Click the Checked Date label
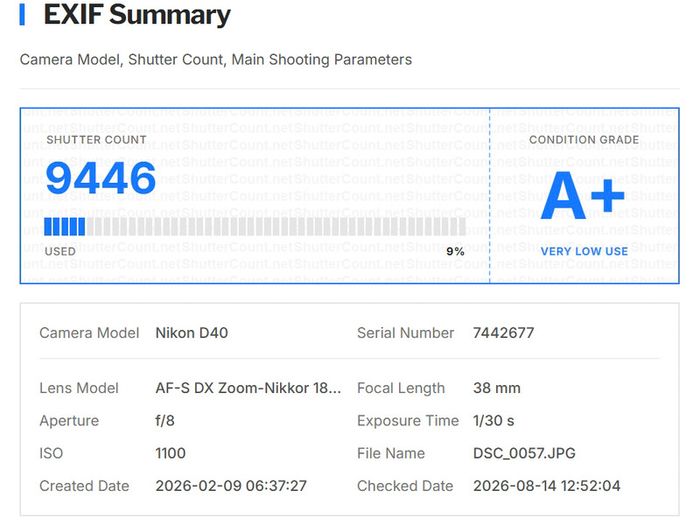Image resolution: width=700 pixels, height=525 pixels. [x=405, y=486]
